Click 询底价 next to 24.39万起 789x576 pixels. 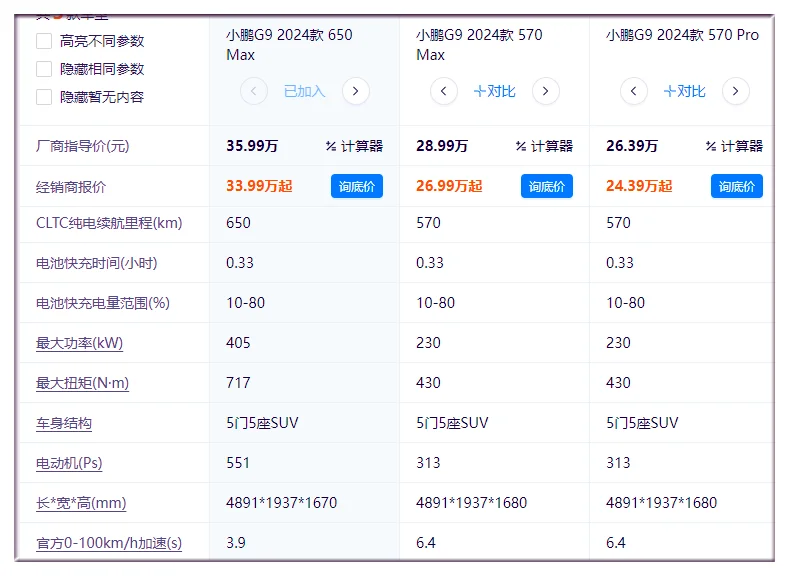coord(737,186)
